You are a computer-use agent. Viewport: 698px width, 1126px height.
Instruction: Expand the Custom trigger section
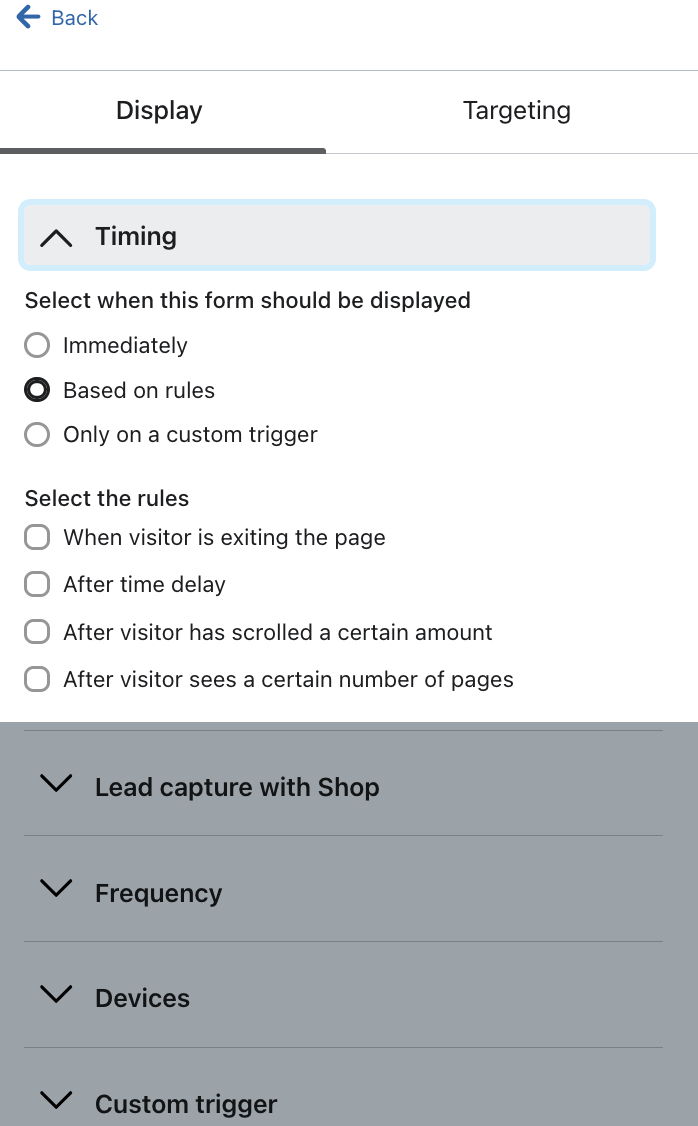[x=186, y=1104]
